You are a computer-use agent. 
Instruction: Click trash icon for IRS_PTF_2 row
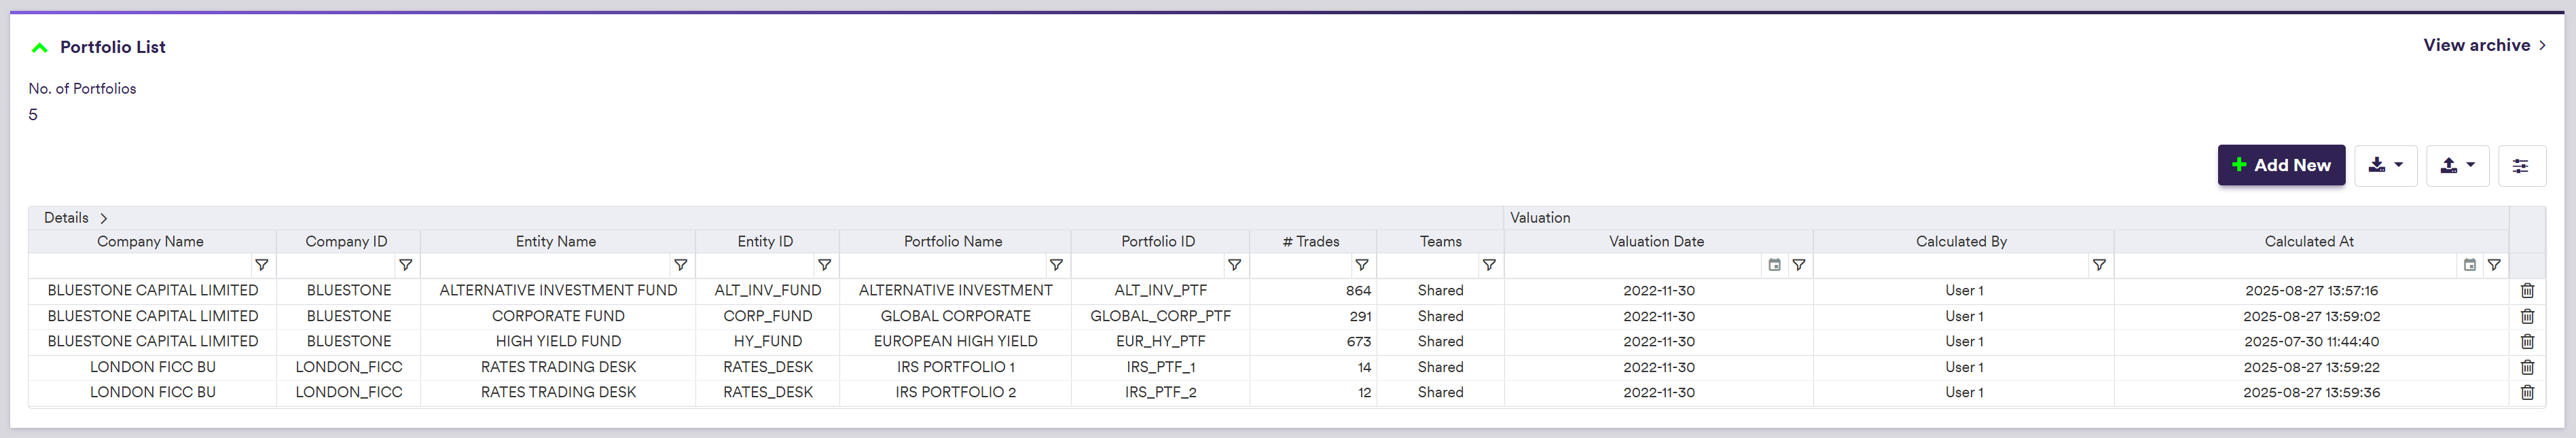click(2526, 392)
